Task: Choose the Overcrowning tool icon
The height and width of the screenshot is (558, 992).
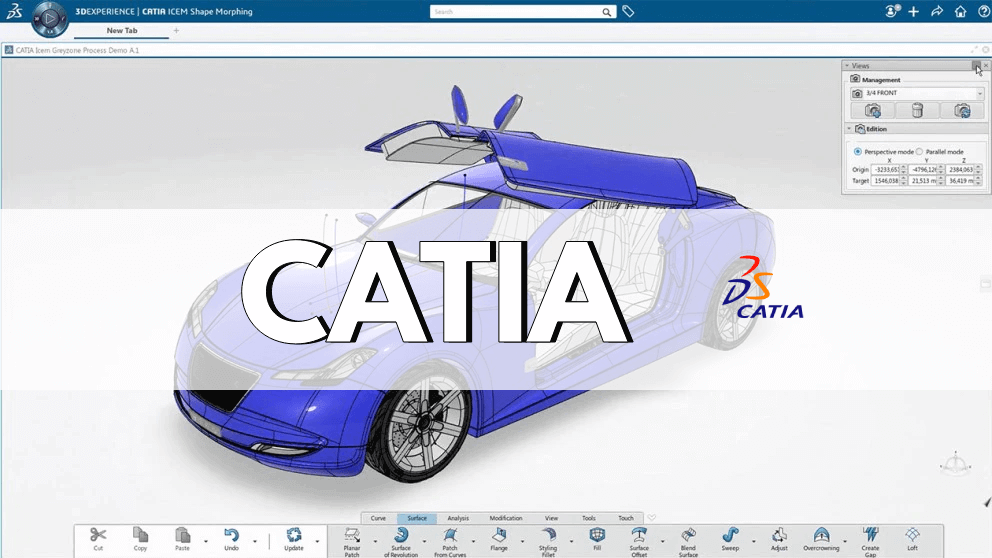Action: pos(821,536)
